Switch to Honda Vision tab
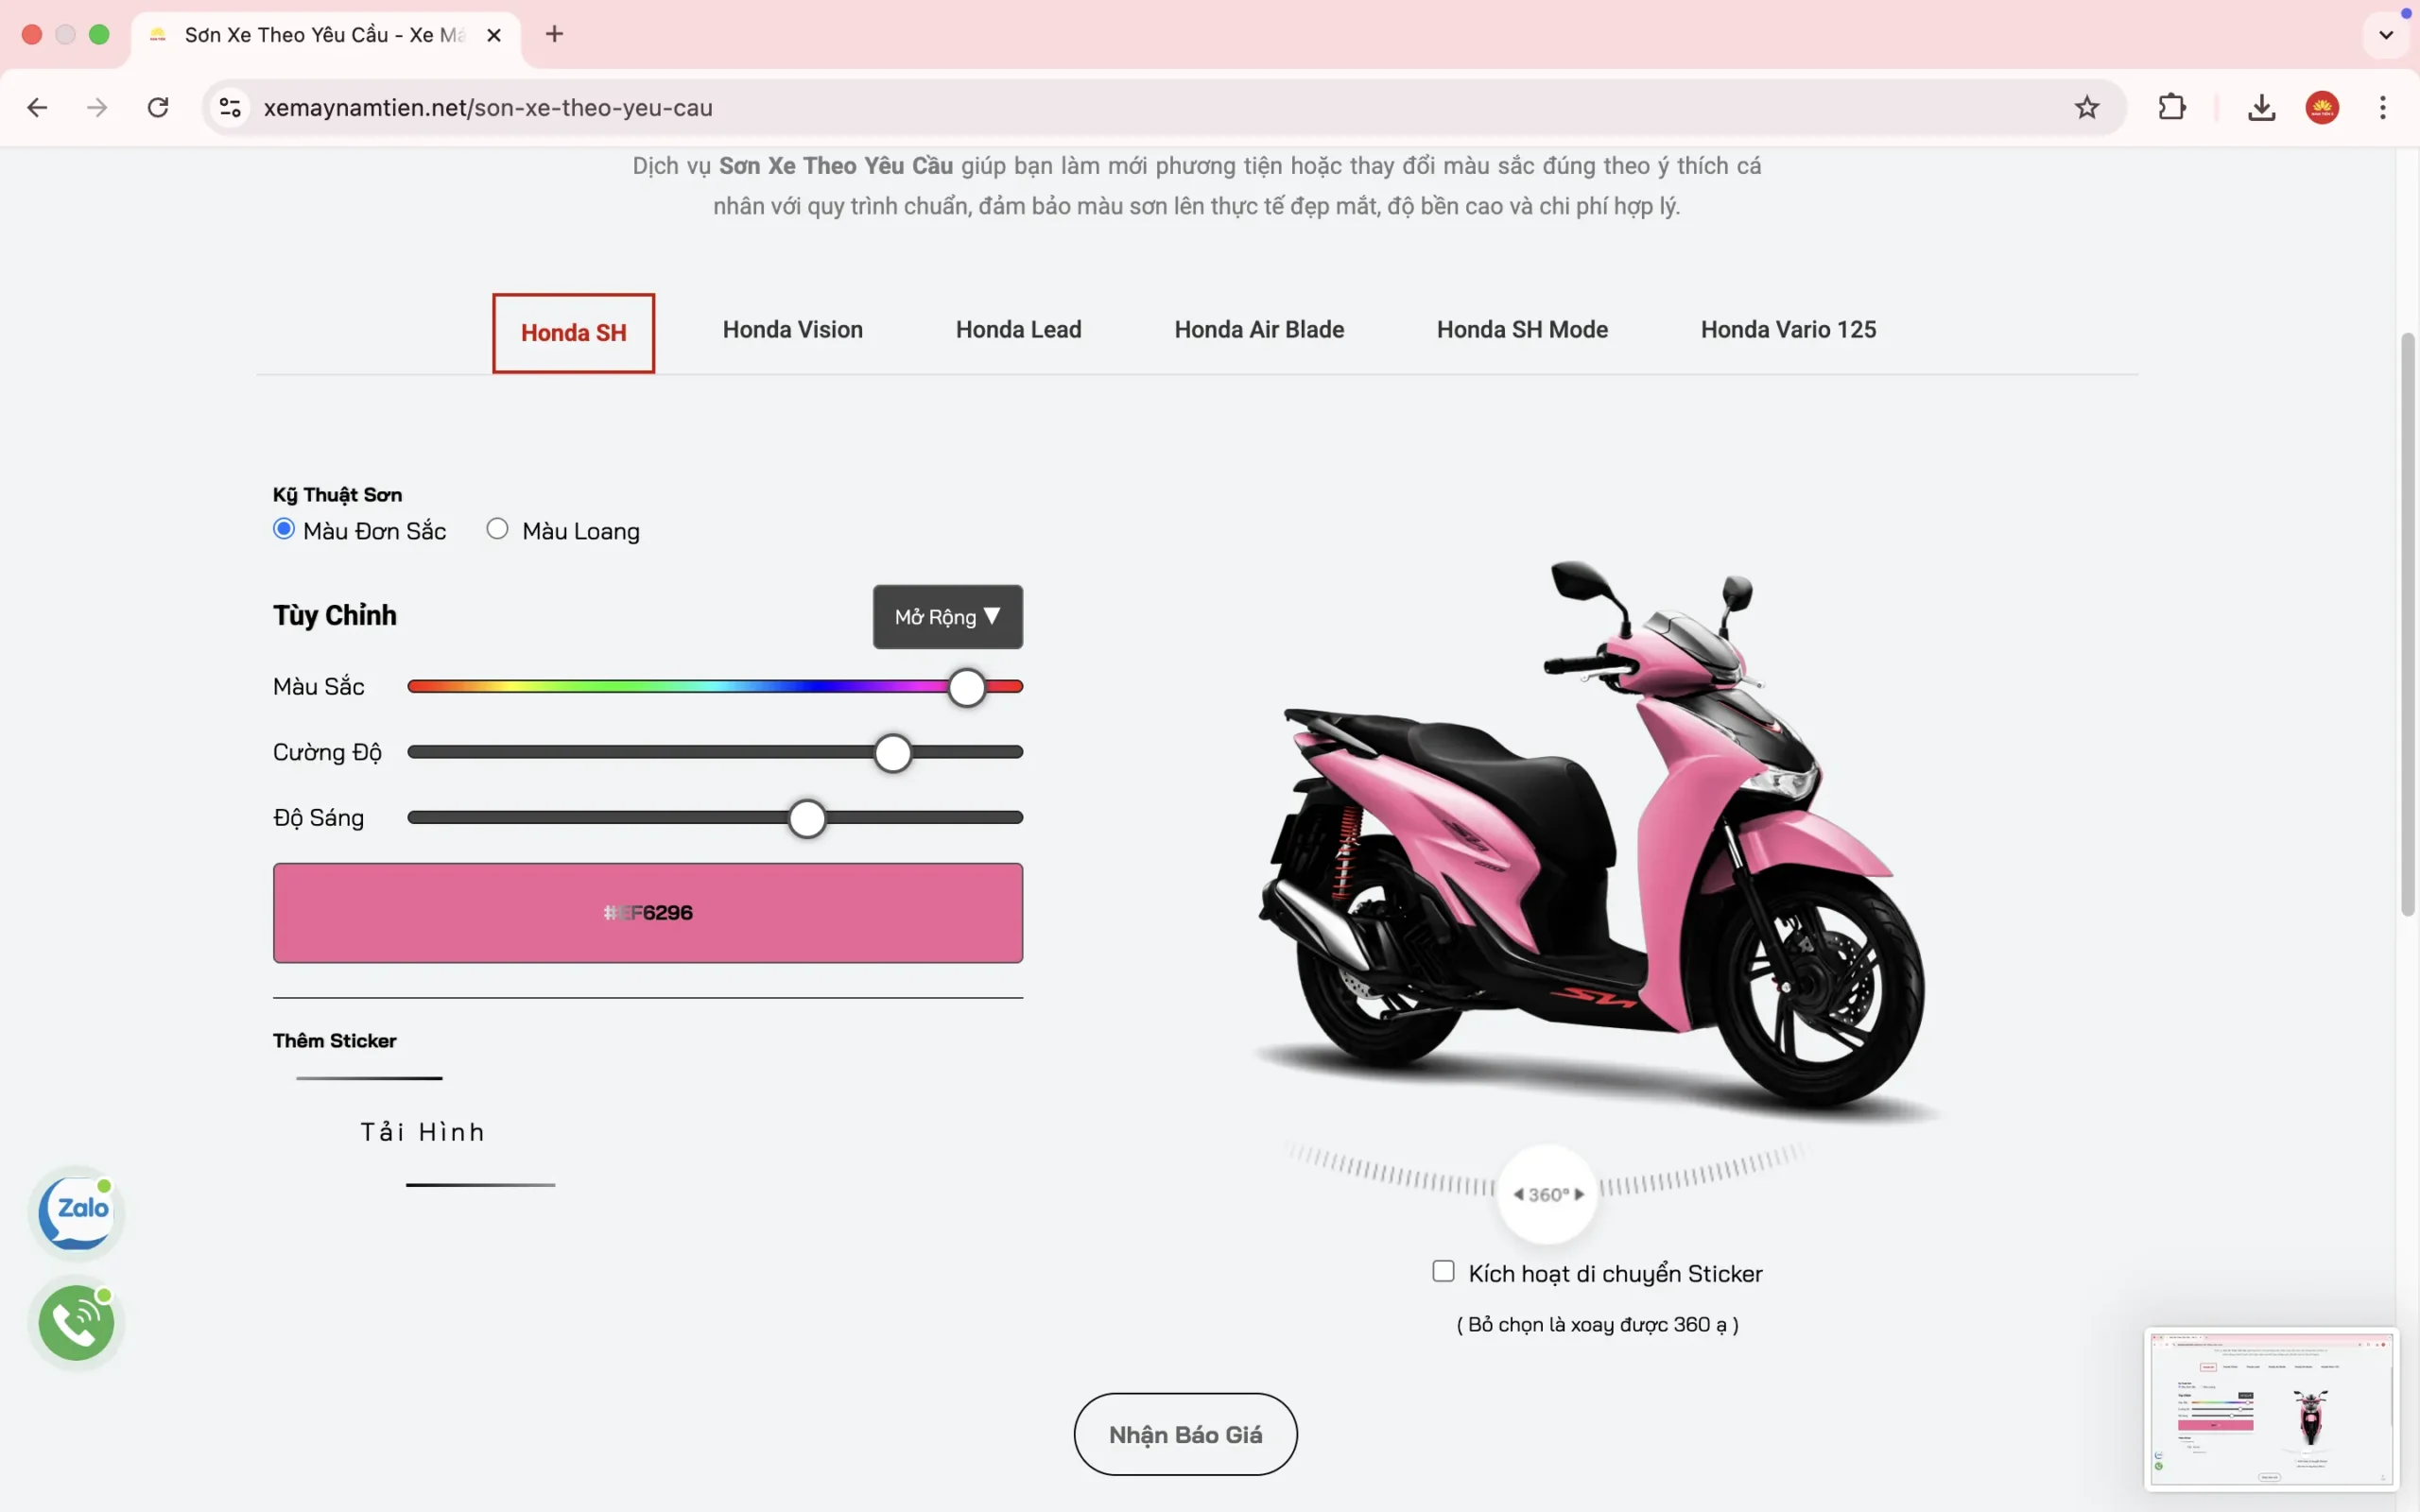The height and width of the screenshot is (1512, 2420). point(792,330)
